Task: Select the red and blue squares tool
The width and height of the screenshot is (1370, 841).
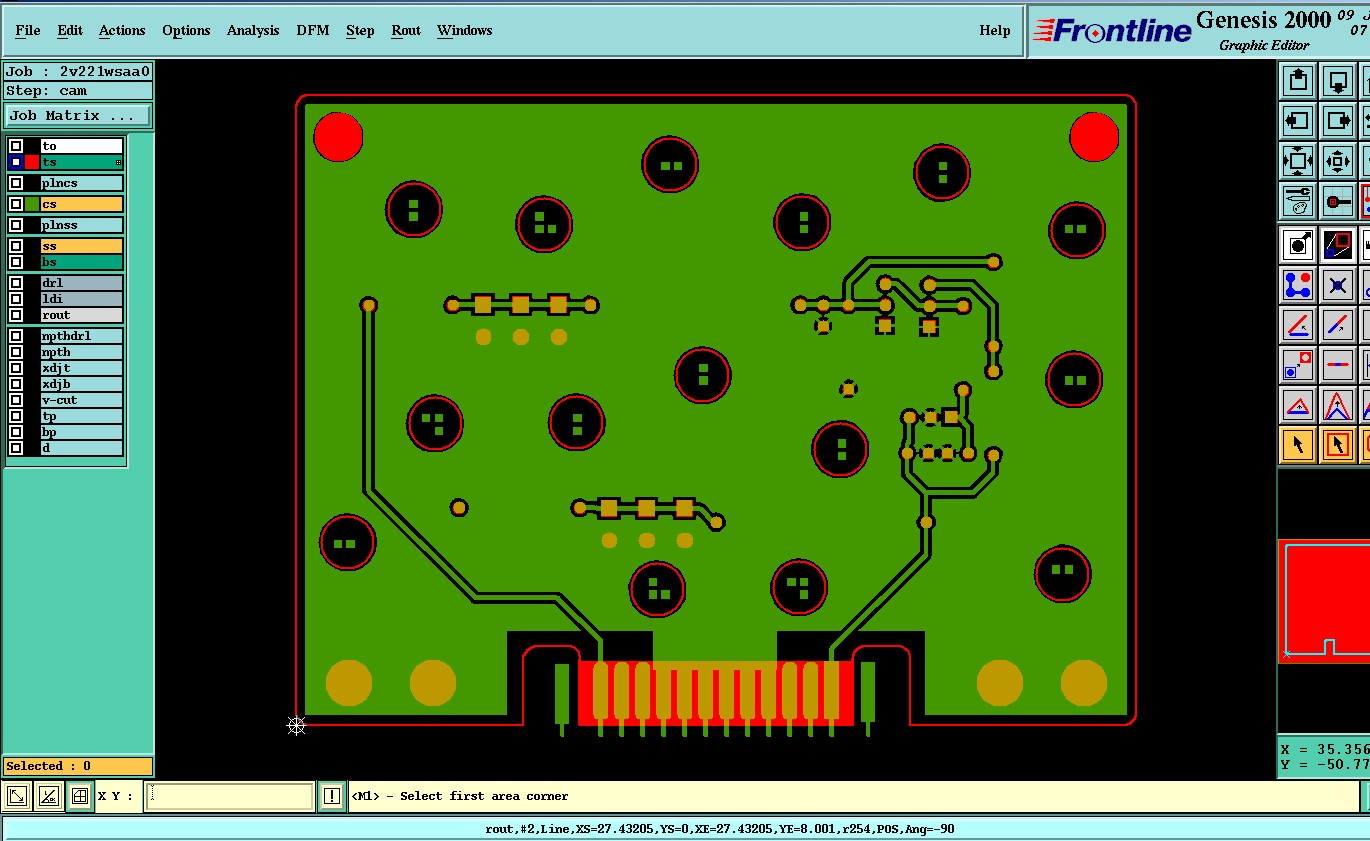Action: point(1338,243)
